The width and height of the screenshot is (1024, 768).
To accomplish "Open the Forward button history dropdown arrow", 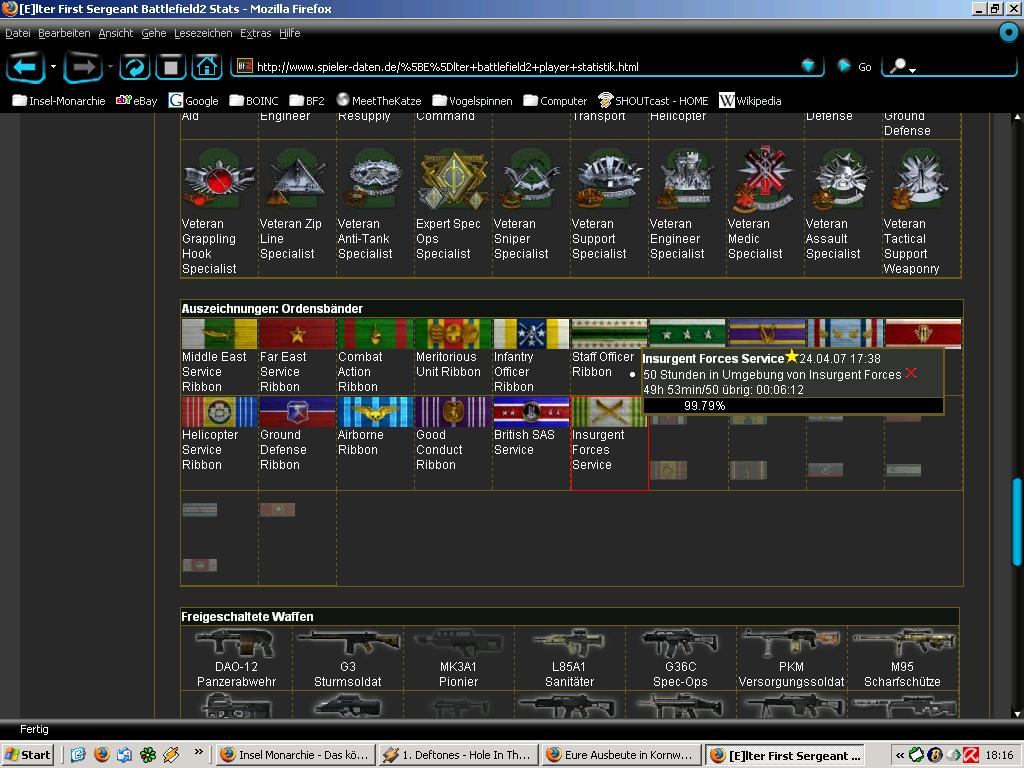I will [x=110, y=67].
